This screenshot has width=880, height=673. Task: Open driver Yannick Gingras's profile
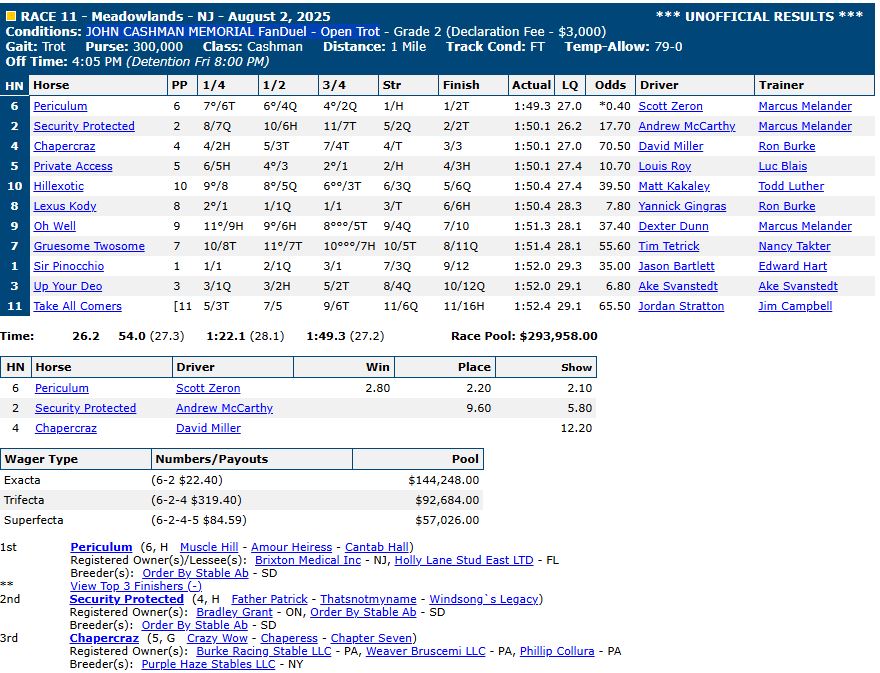[x=682, y=206]
